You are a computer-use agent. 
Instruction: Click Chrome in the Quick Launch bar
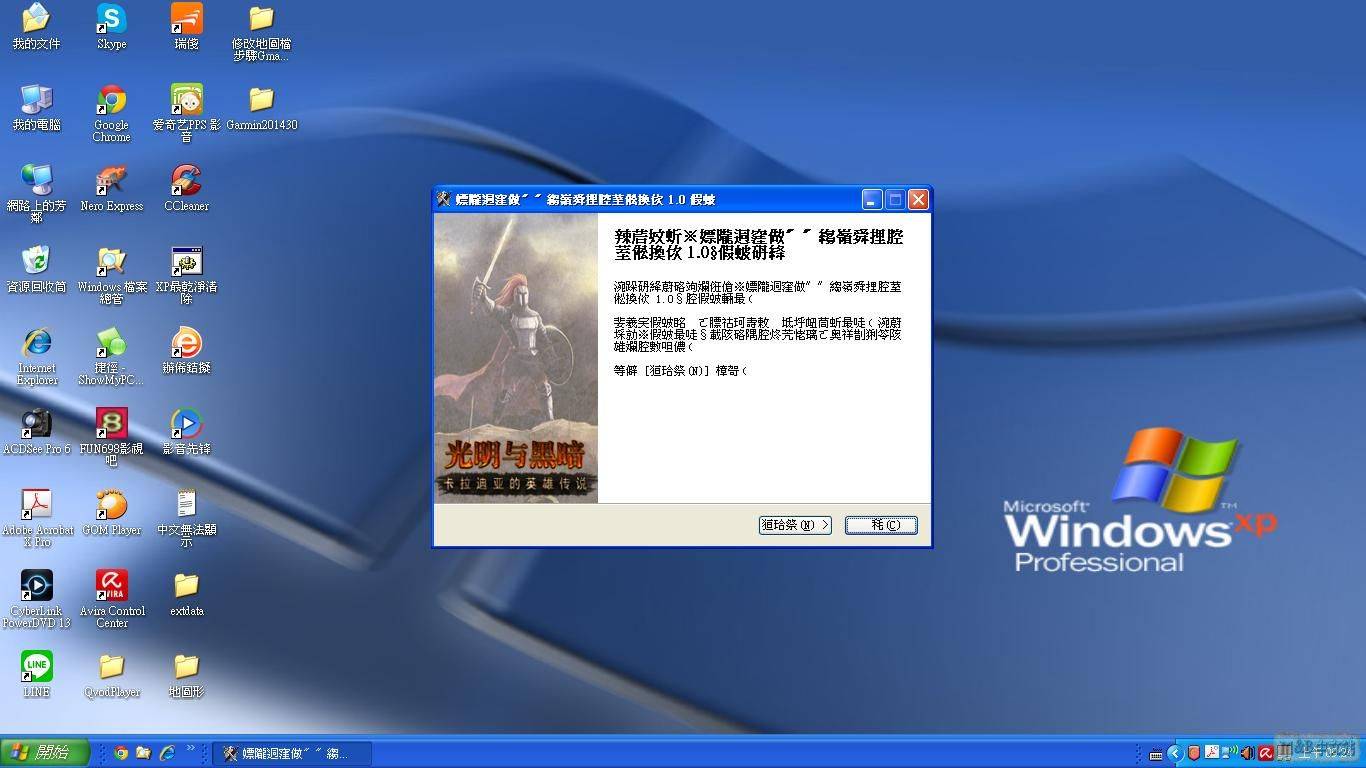pos(121,753)
